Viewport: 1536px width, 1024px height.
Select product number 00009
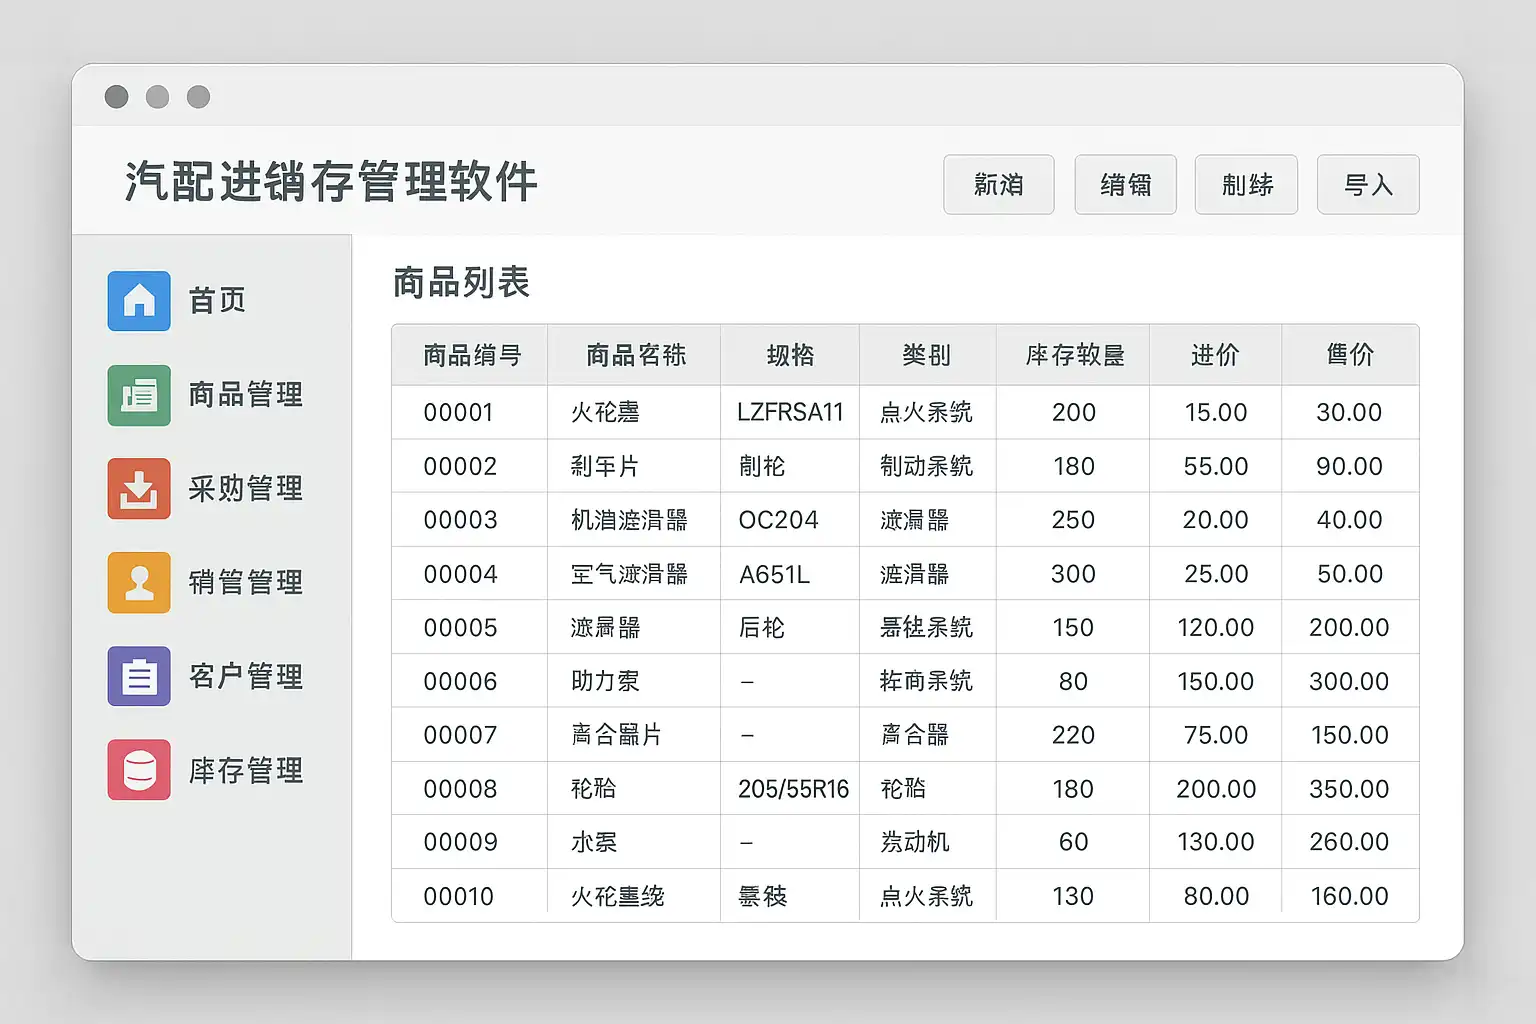pos(460,842)
